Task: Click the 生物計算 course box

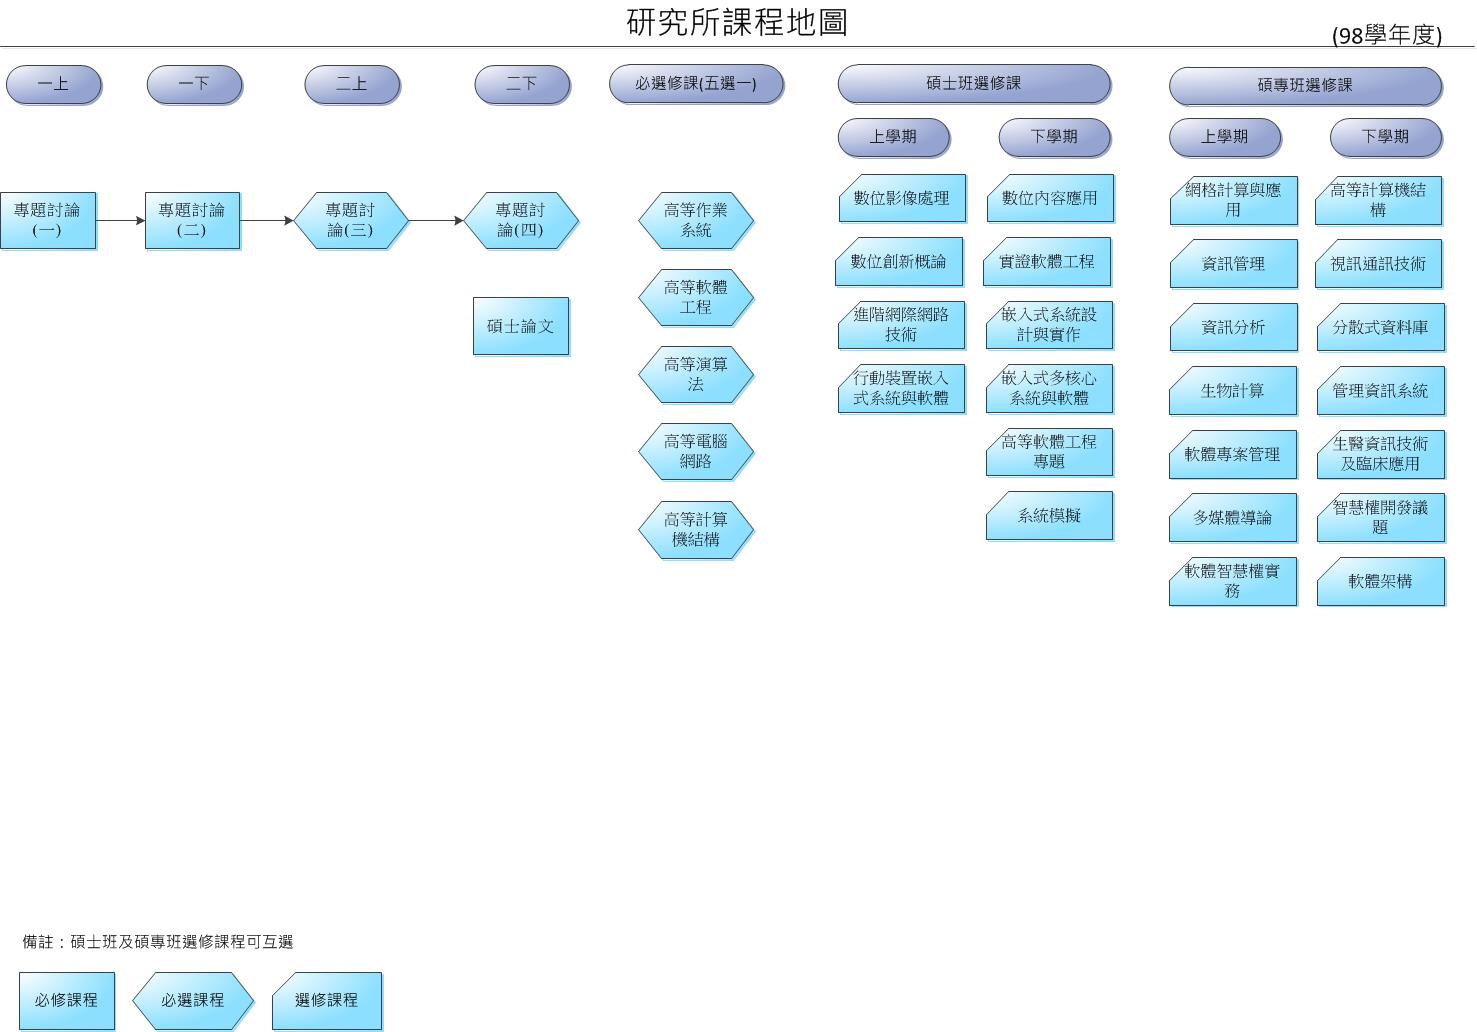Action: 1233,391
